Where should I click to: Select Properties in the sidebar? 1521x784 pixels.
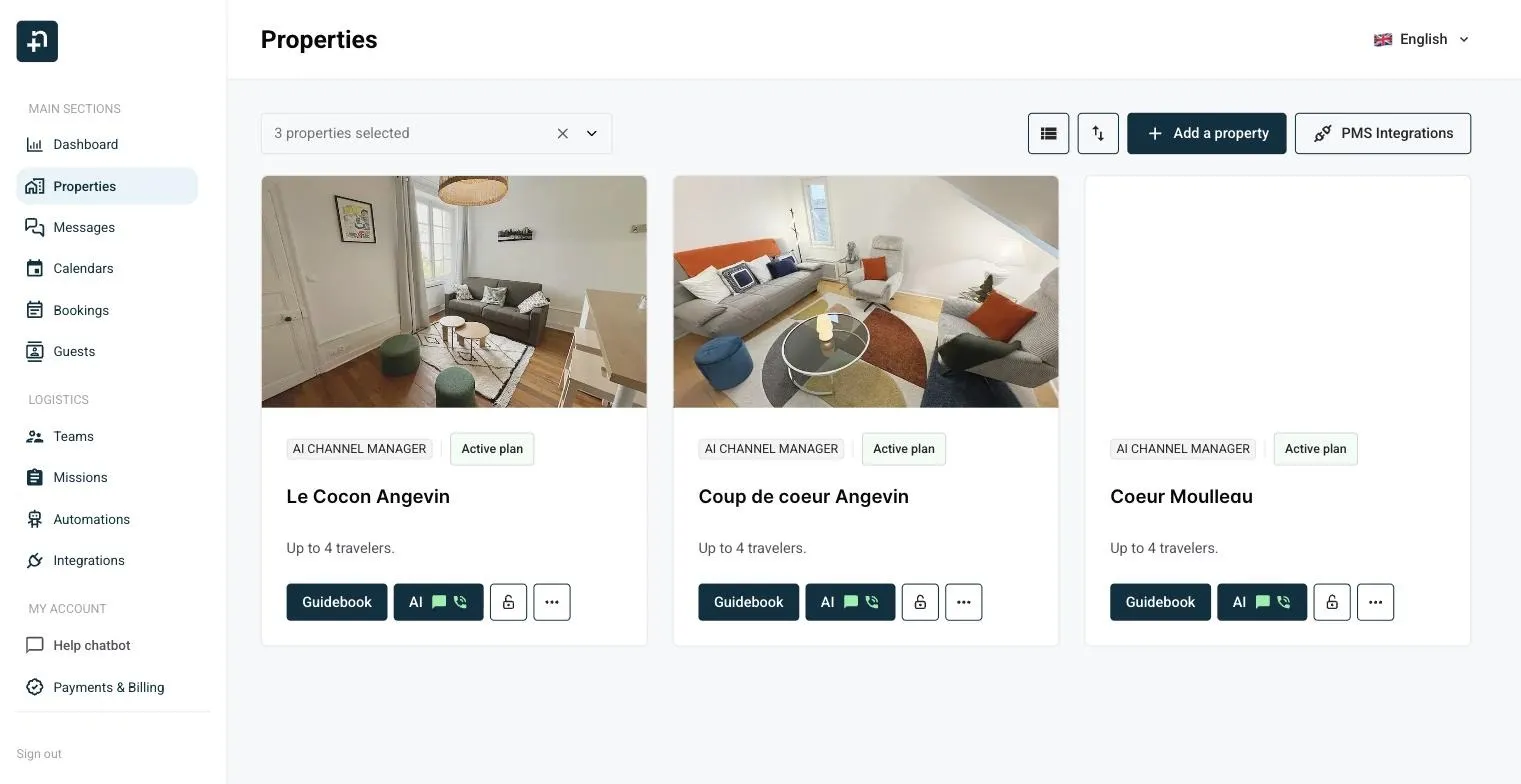click(x=107, y=186)
